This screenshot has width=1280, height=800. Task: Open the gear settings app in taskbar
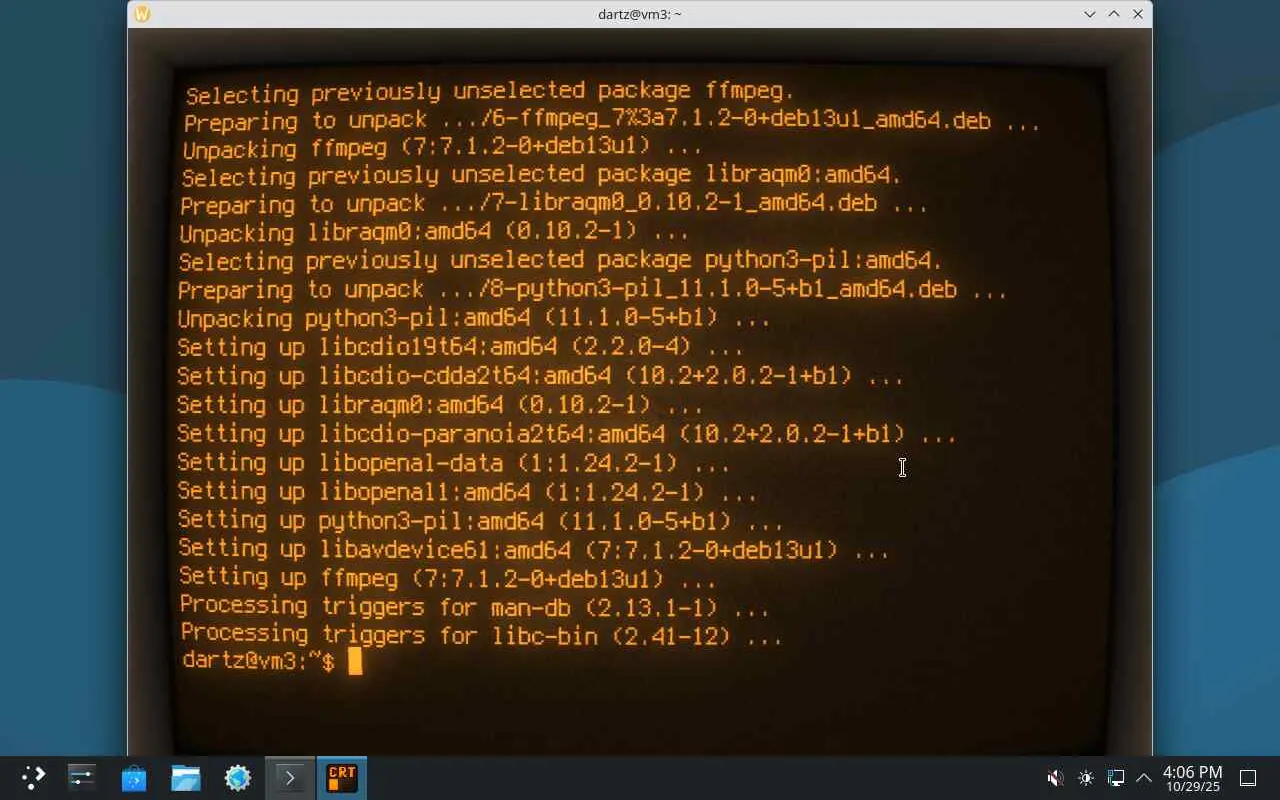coord(238,778)
